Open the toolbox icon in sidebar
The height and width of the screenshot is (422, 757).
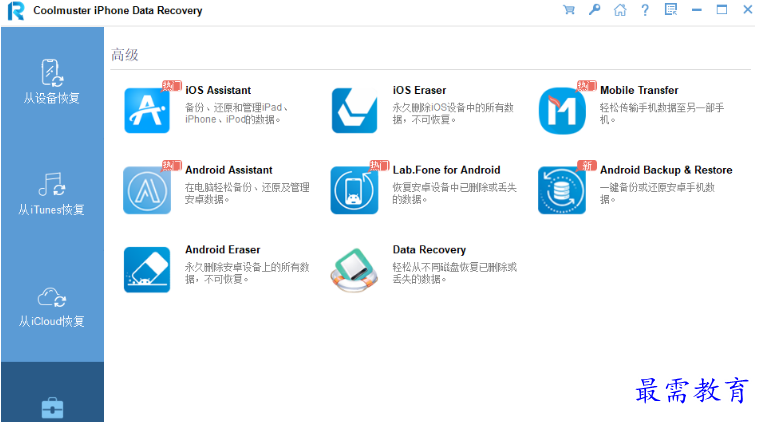(x=52, y=408)
